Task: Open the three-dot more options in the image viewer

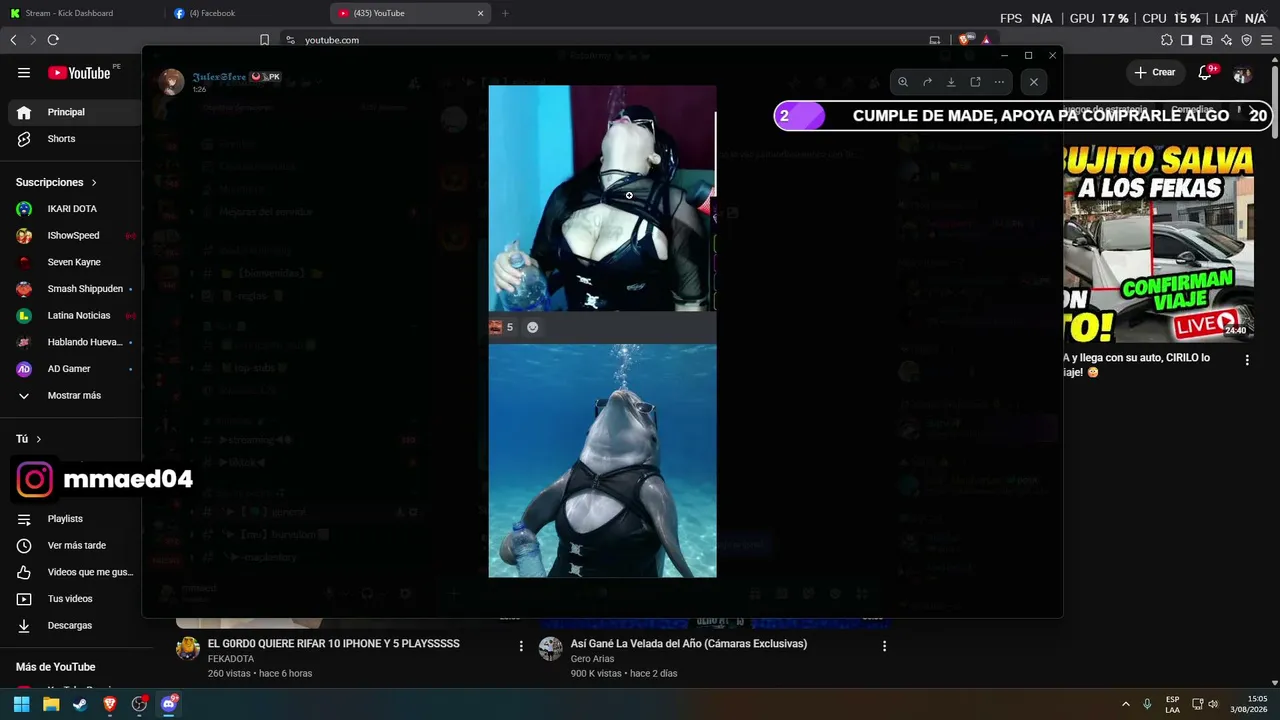Action: [999, 82]
